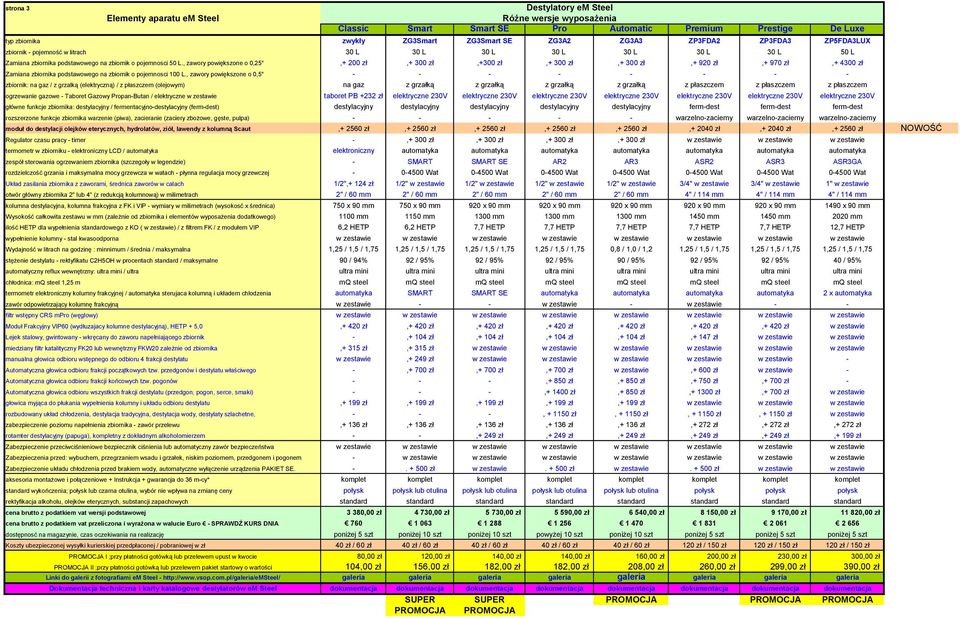Screen dimensions: 960x619
Task: Click the model code ZG3A2
Action: [x=559, y=41]
